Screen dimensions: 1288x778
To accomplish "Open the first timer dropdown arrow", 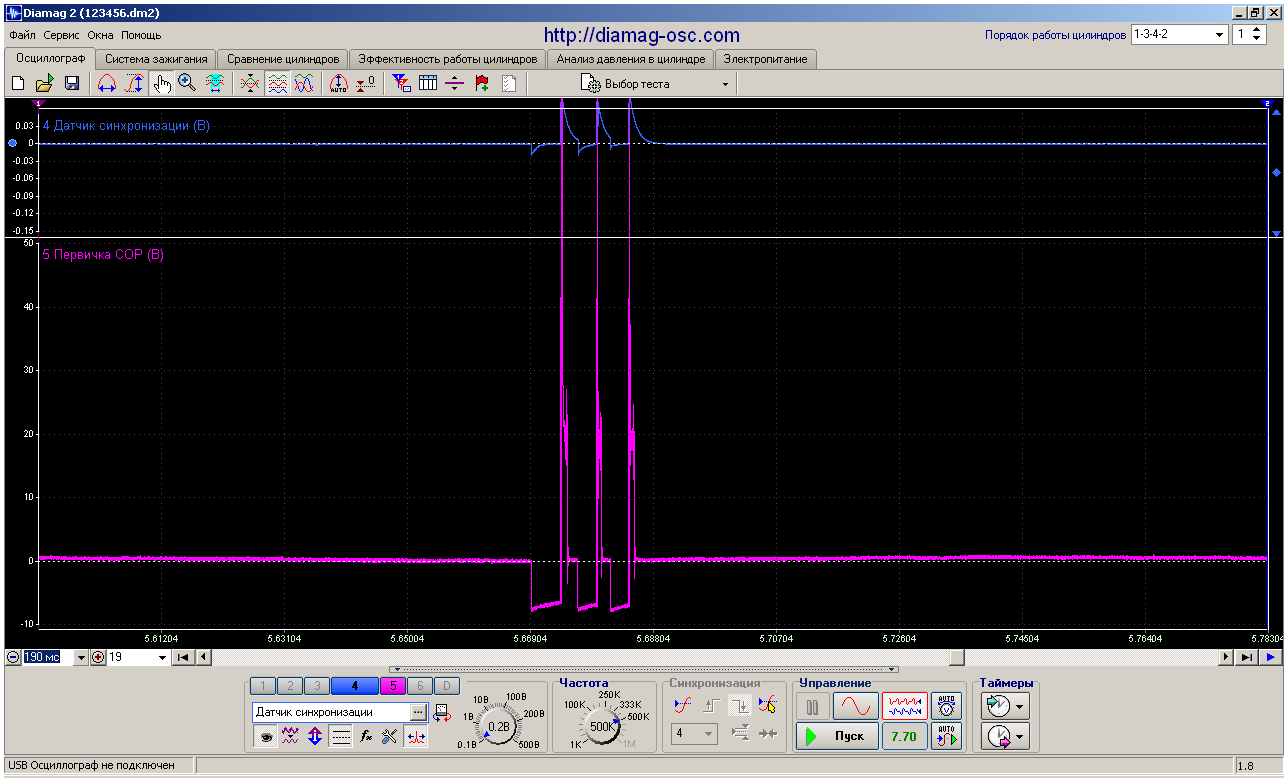I will 1020,707.
